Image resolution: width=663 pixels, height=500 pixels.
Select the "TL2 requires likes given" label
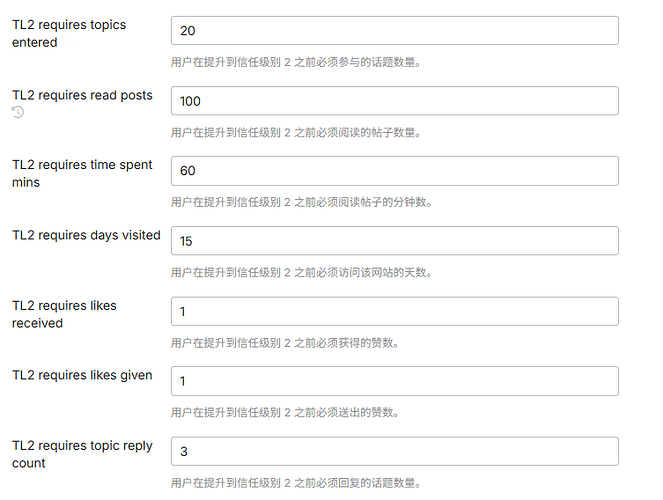82,375
